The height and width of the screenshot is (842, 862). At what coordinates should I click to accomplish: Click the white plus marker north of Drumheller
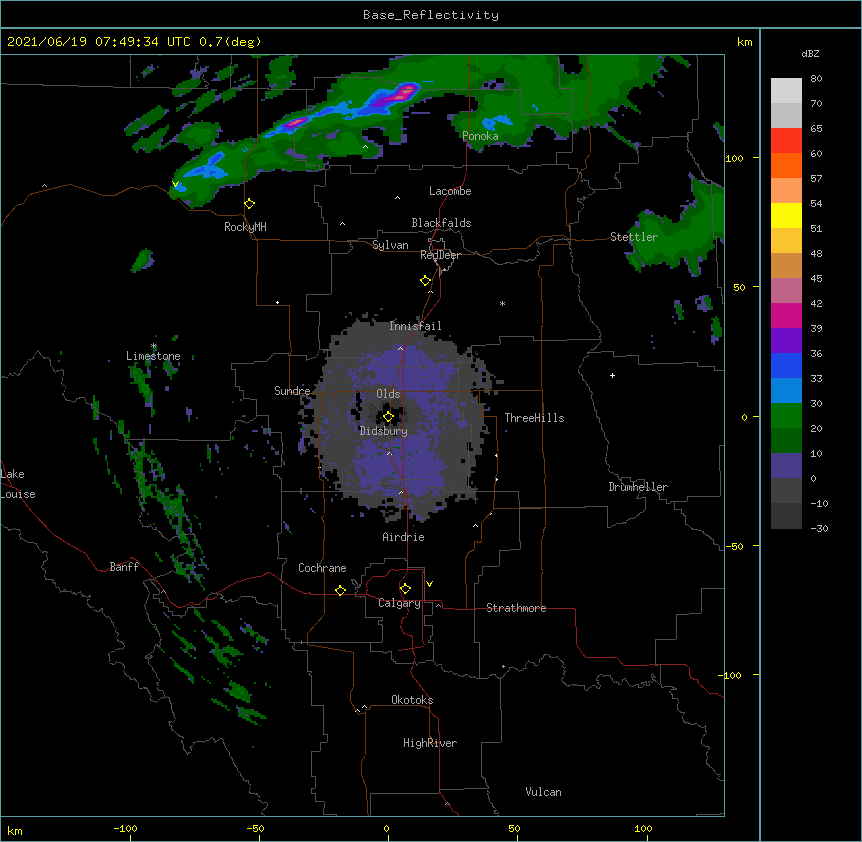click(x=612, y=375)
